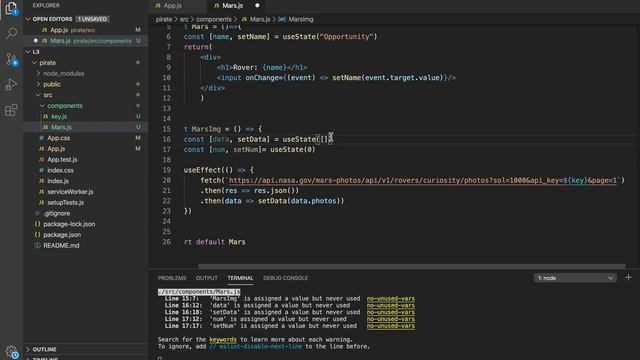Open the Run and Debug view

(11, 84)
